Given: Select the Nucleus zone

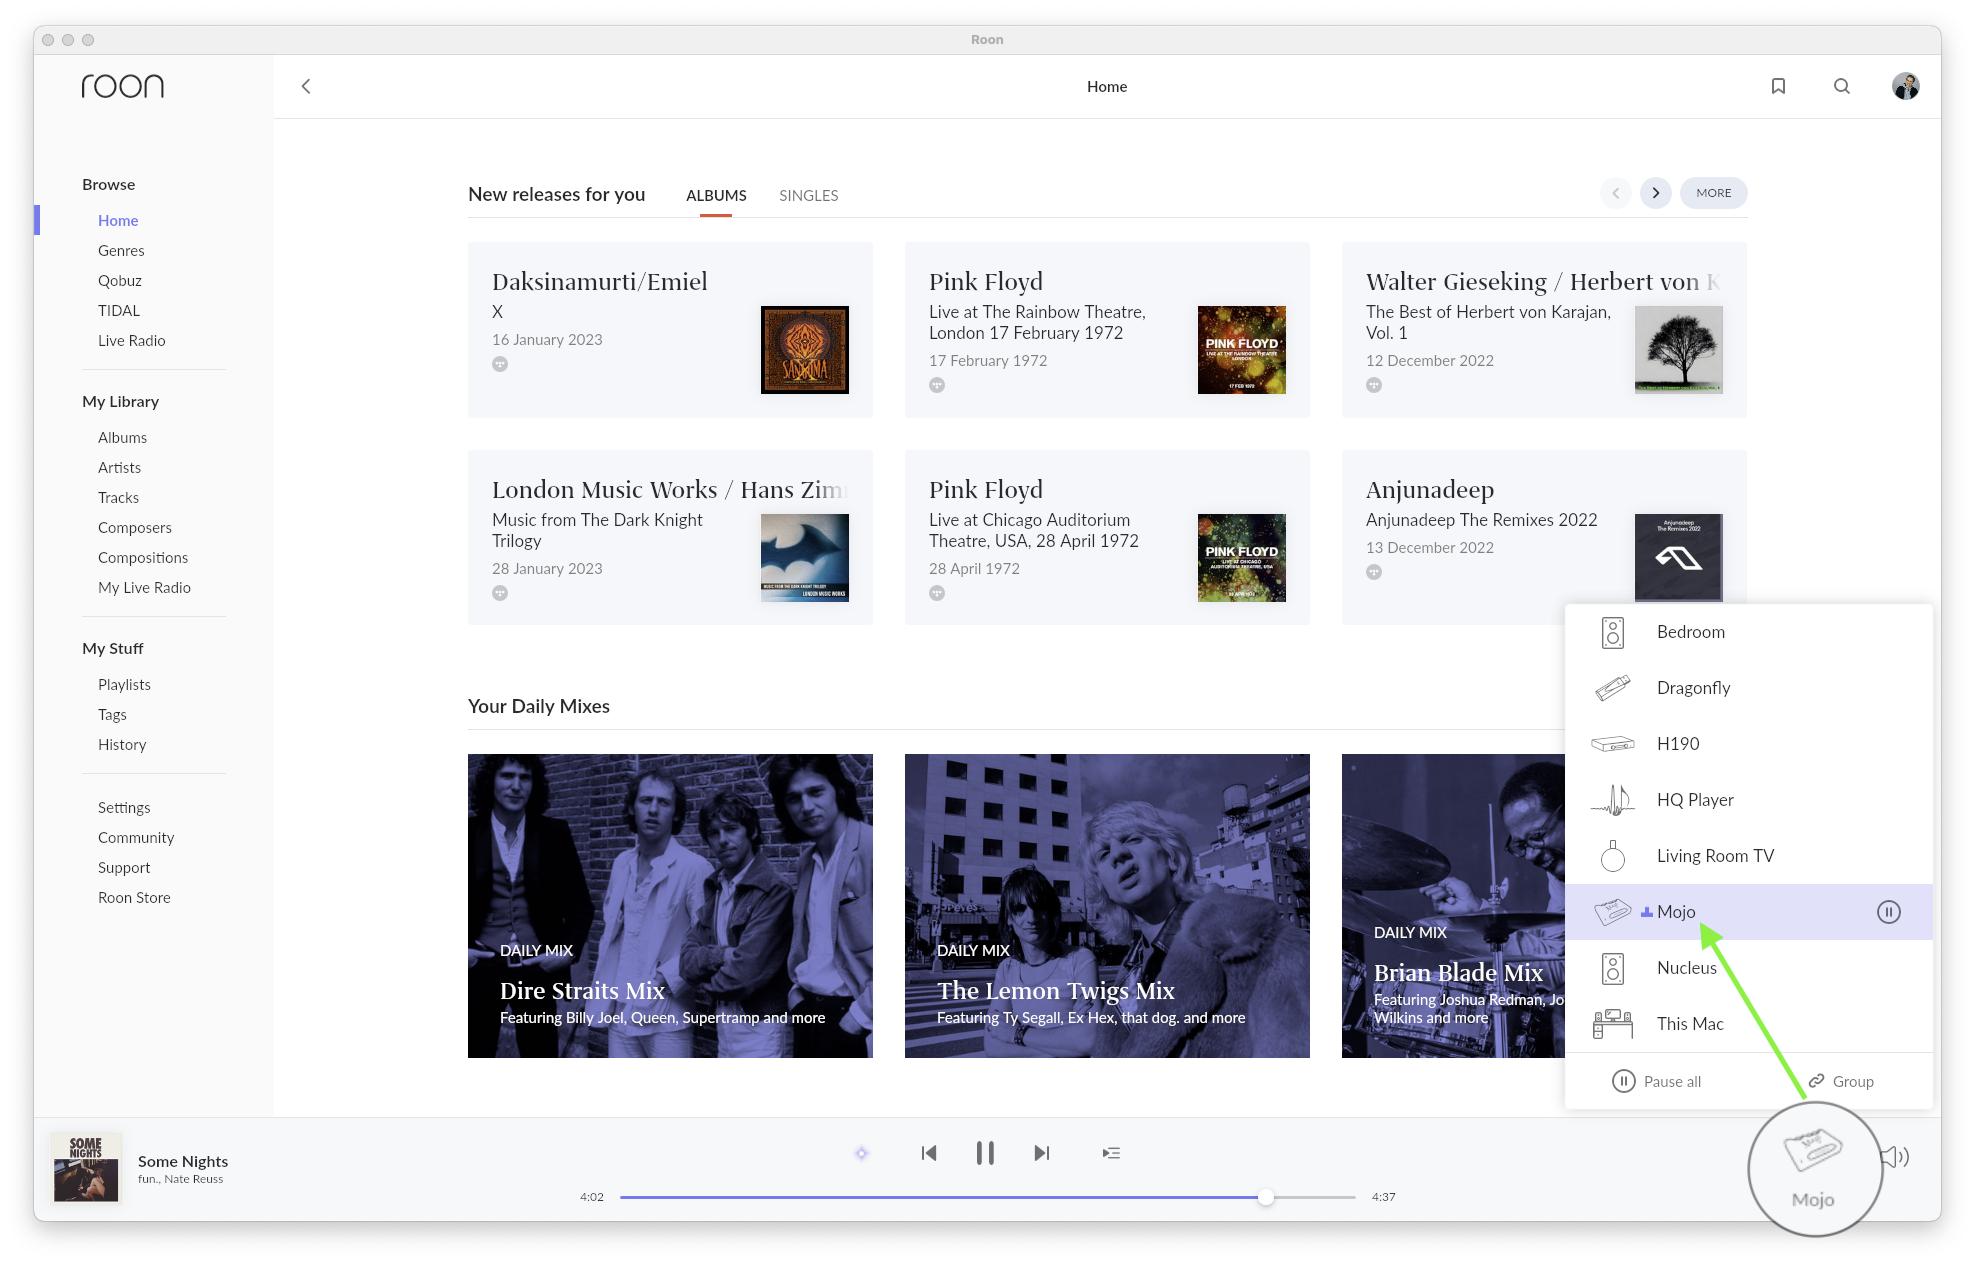Looking at the screenshot, I should (1748, 968).
